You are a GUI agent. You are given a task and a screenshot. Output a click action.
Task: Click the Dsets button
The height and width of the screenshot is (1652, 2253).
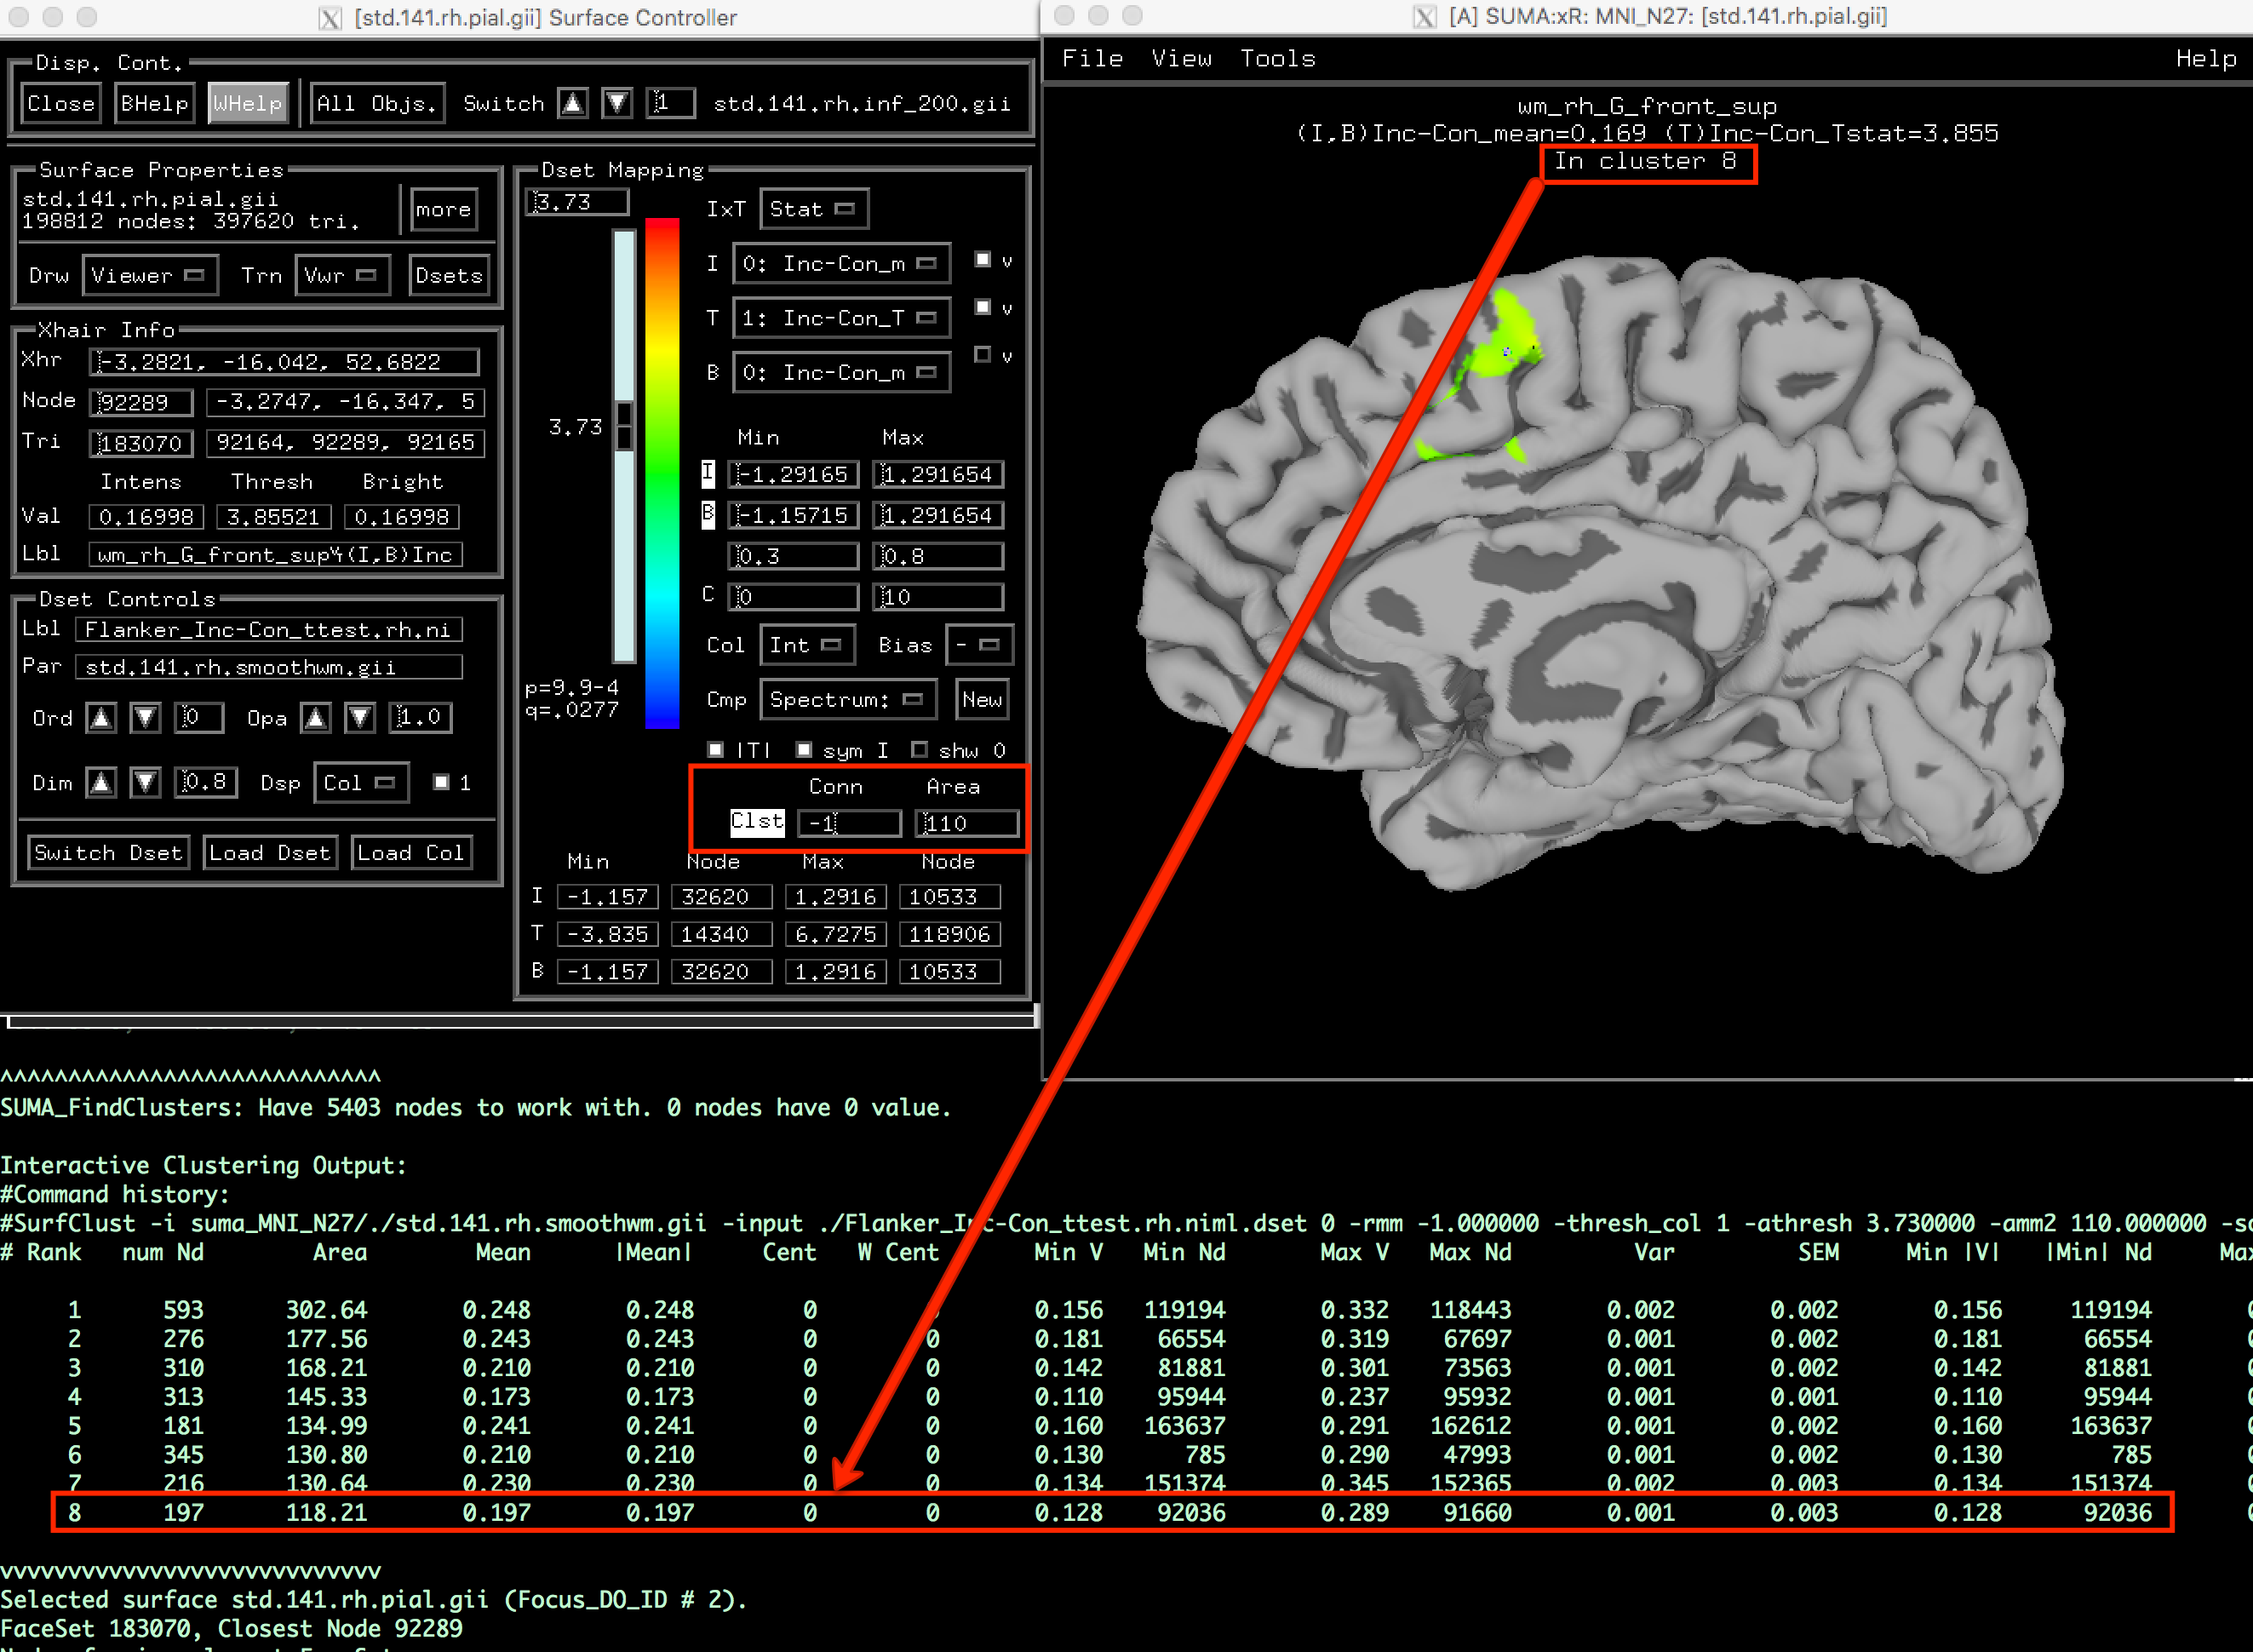[449, 275]
